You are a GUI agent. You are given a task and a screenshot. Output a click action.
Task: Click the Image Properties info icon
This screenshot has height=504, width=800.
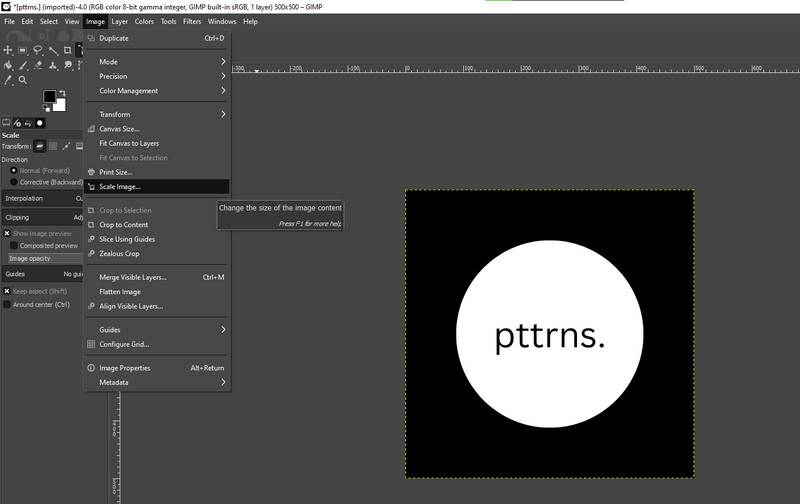pos(91,368)
